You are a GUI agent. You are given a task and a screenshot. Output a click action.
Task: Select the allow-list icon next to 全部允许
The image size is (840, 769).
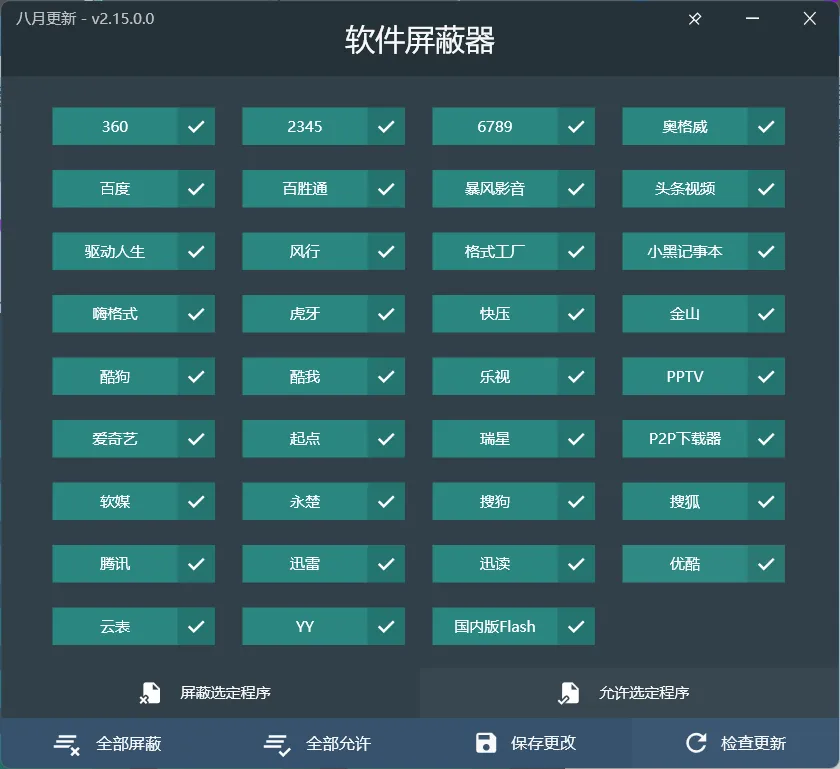pyautogui.click(x=277, y=744)
